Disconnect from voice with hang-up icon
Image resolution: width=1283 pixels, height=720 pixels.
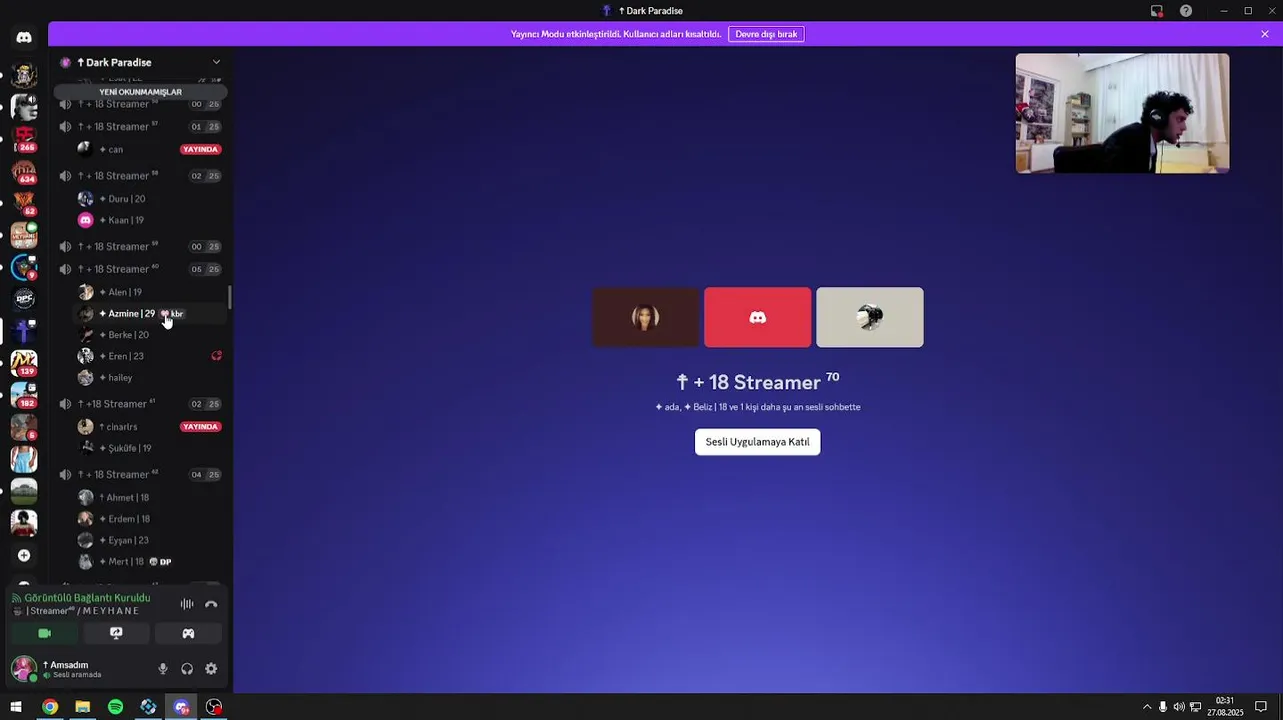211,604
